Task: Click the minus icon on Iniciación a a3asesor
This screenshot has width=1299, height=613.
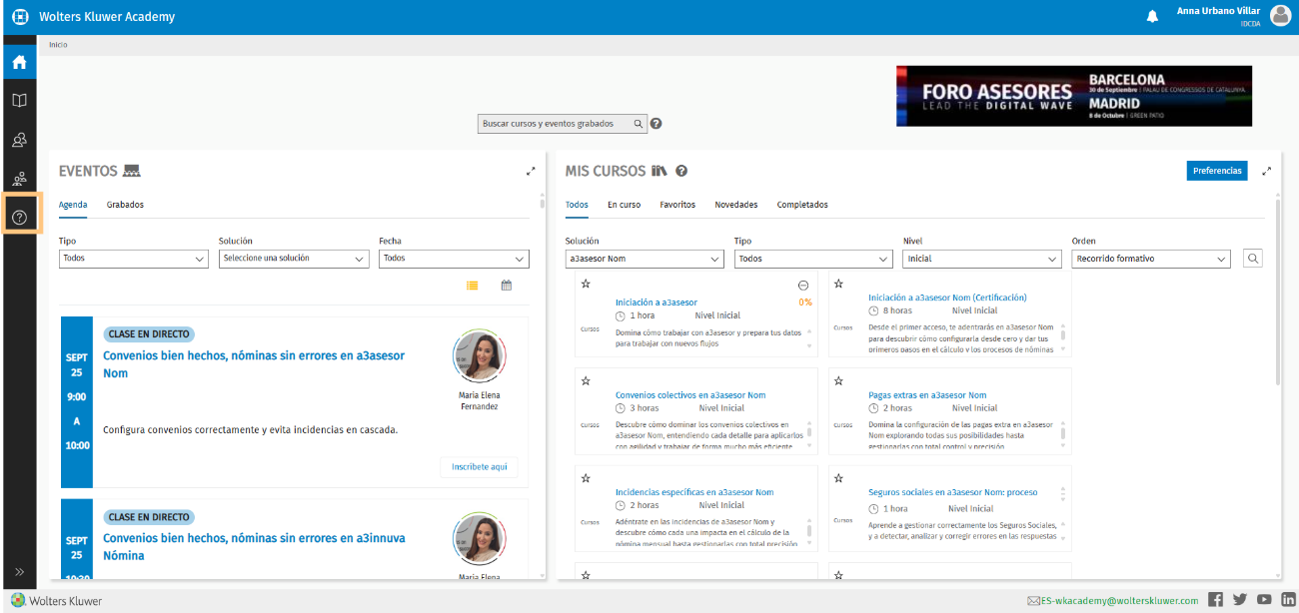Action: pos(803,285)
